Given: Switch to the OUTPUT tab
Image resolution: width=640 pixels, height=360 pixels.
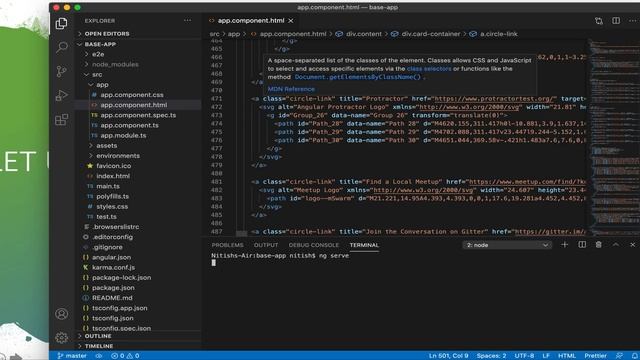Looking at the screenshot, I should (266, 245).
